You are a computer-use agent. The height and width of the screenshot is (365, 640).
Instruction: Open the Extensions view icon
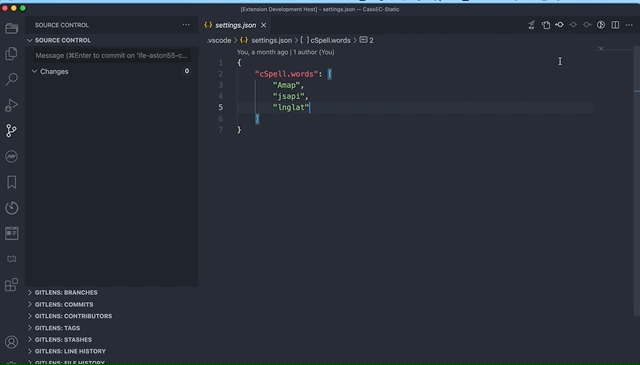(x=11, y=285)
